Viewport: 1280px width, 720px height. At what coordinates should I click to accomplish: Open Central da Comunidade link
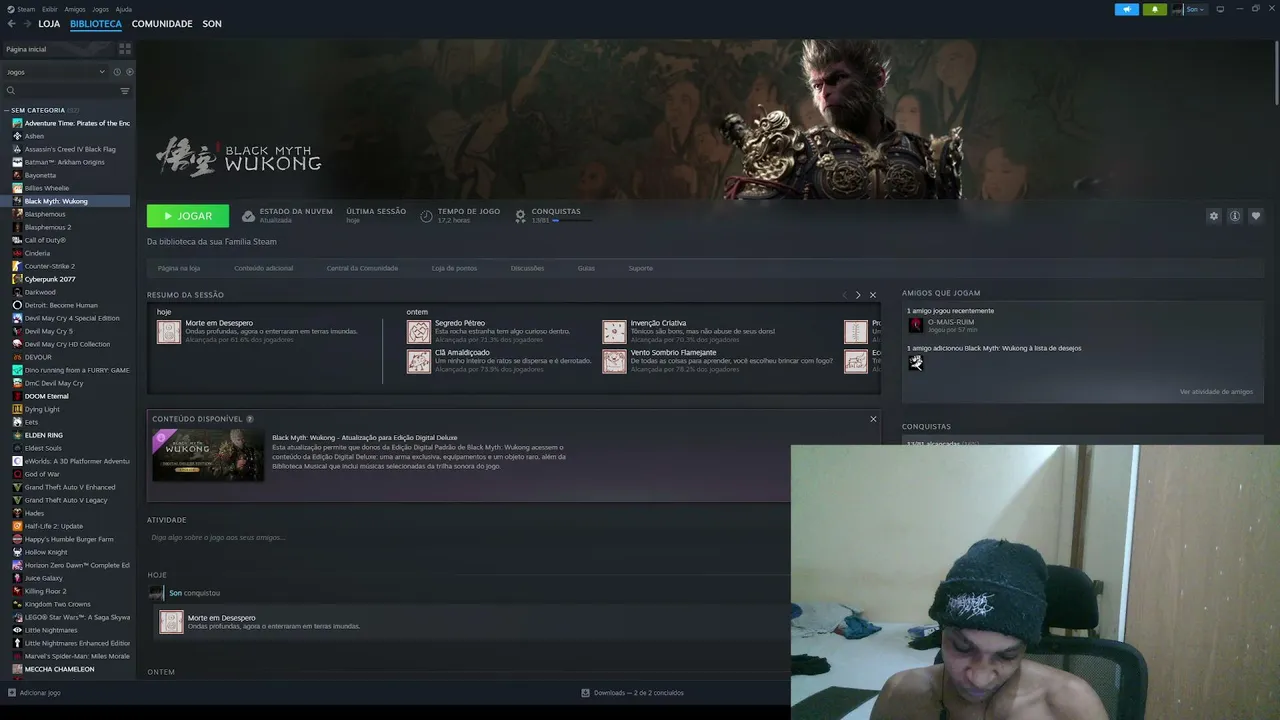tap(362, 268)
